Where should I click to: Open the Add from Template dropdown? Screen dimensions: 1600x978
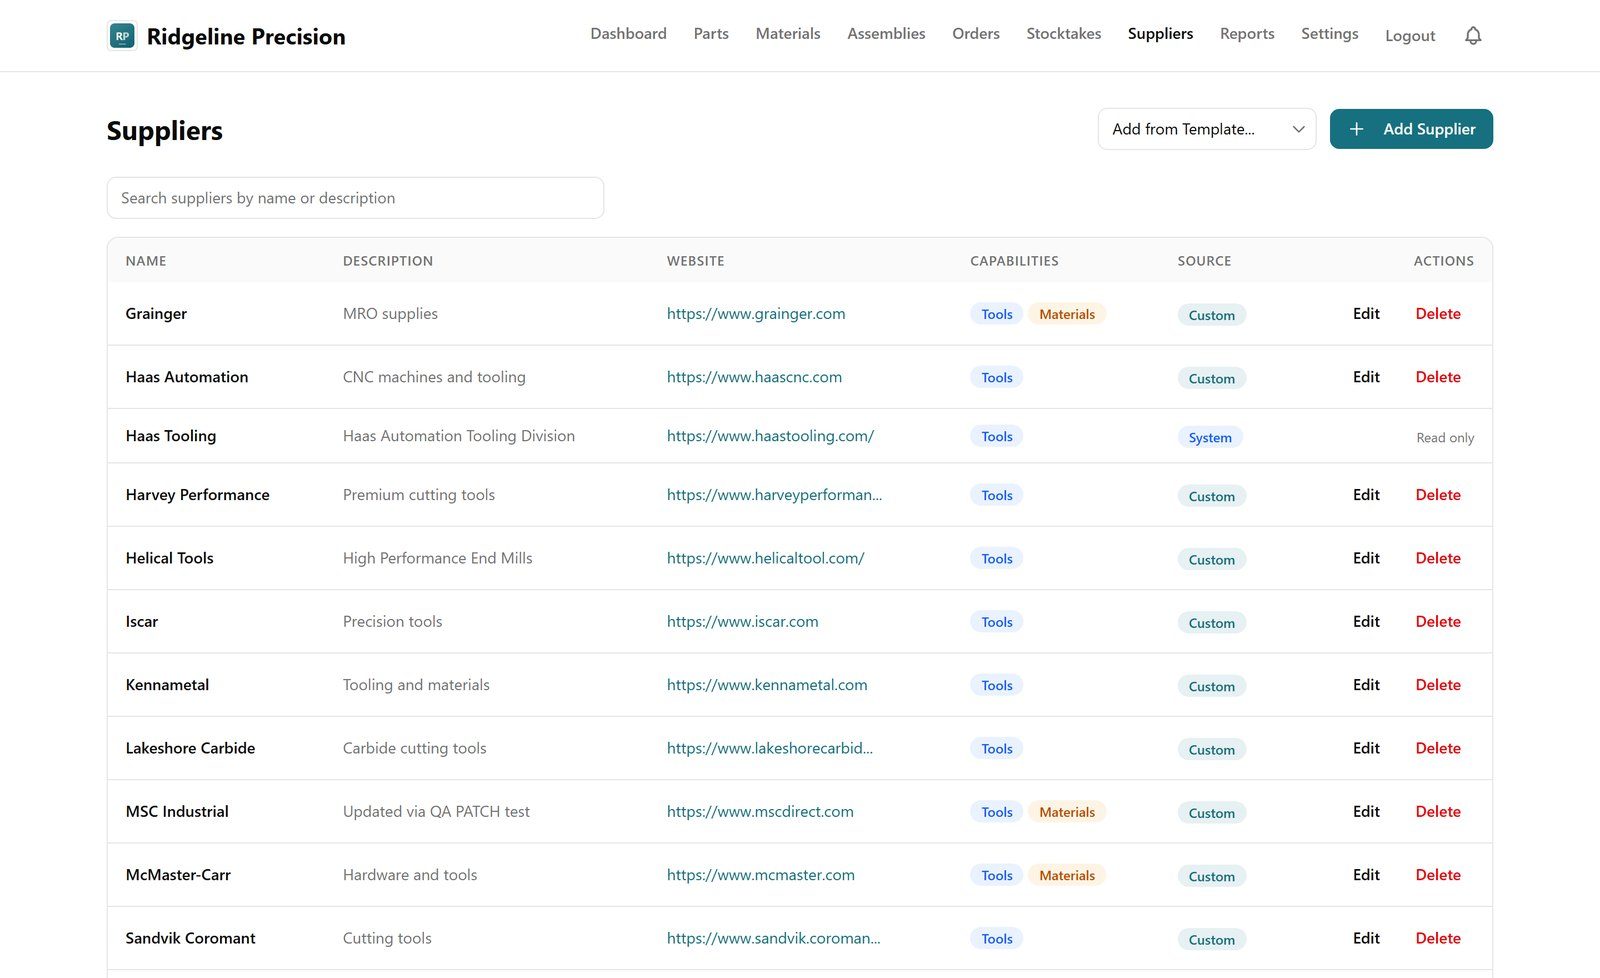1207,129
